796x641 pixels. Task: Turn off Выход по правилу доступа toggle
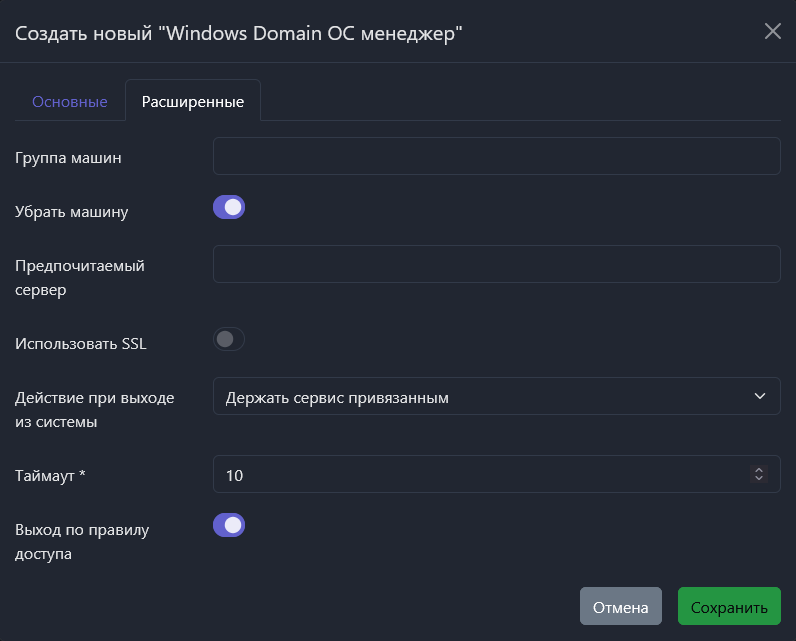pos(229,525)
